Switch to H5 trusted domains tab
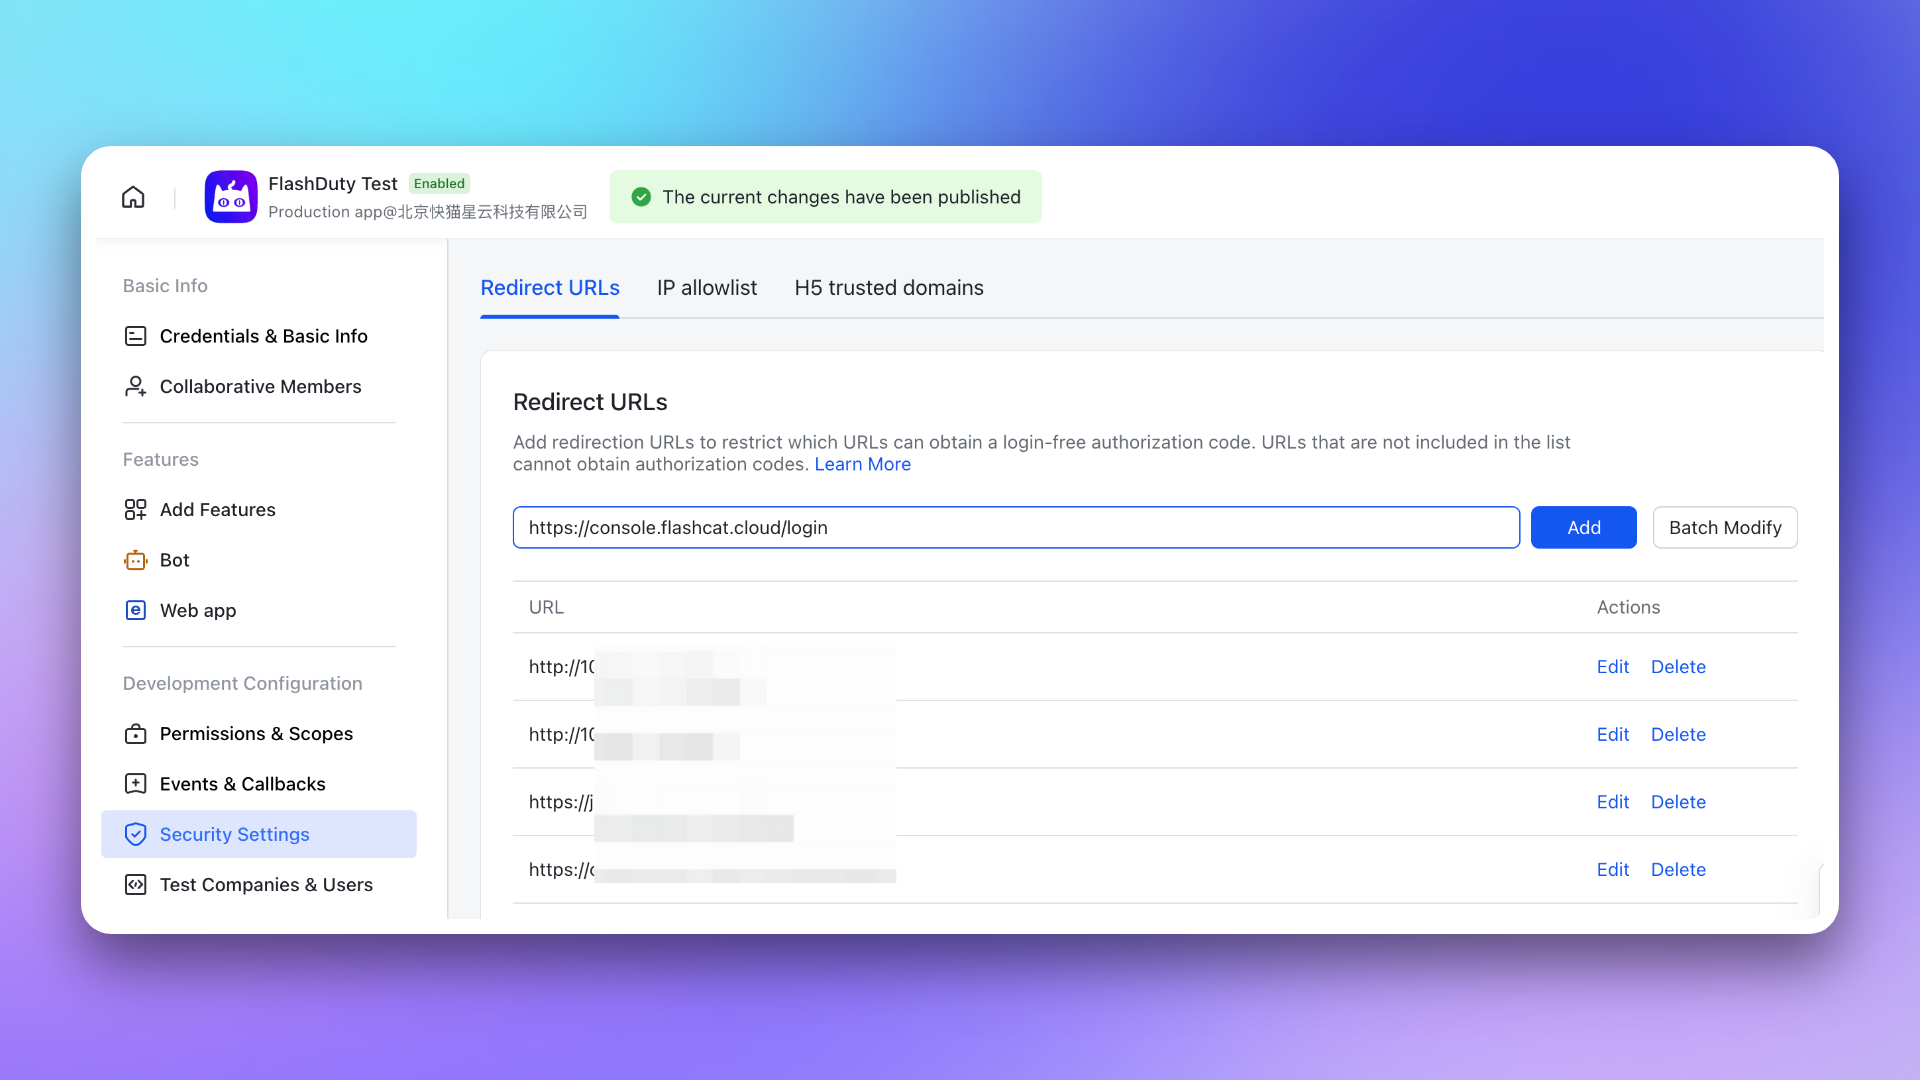 point(889,288)
